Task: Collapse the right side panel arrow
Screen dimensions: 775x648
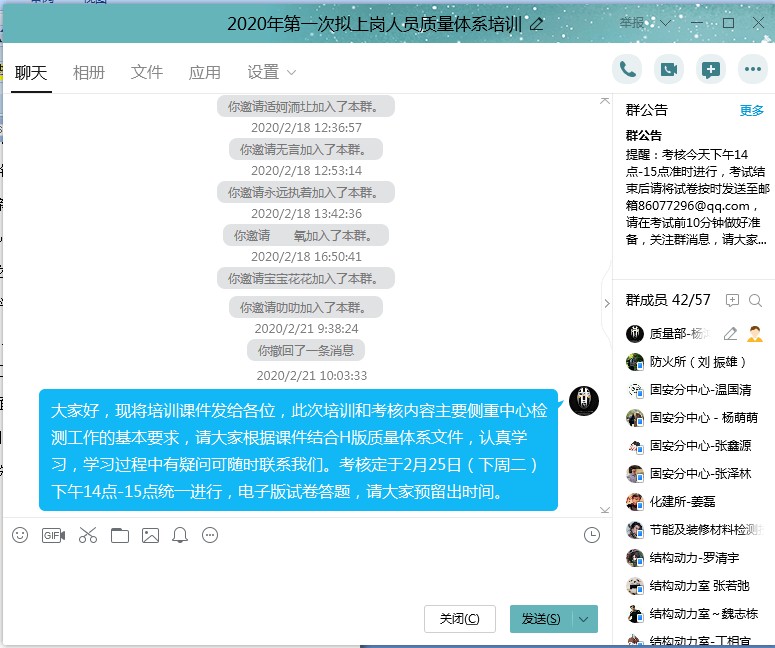Action: pos(606,303)
